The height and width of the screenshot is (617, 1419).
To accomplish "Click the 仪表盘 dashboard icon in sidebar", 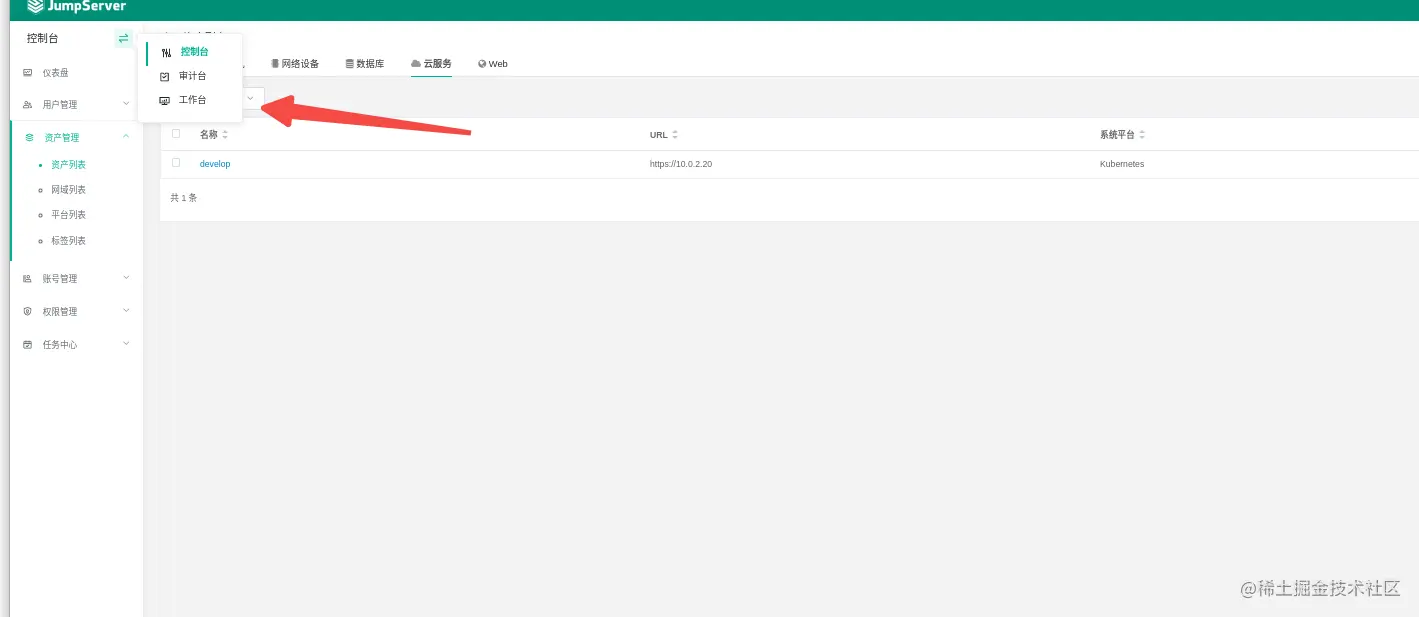I will click(x=28, y=73).
